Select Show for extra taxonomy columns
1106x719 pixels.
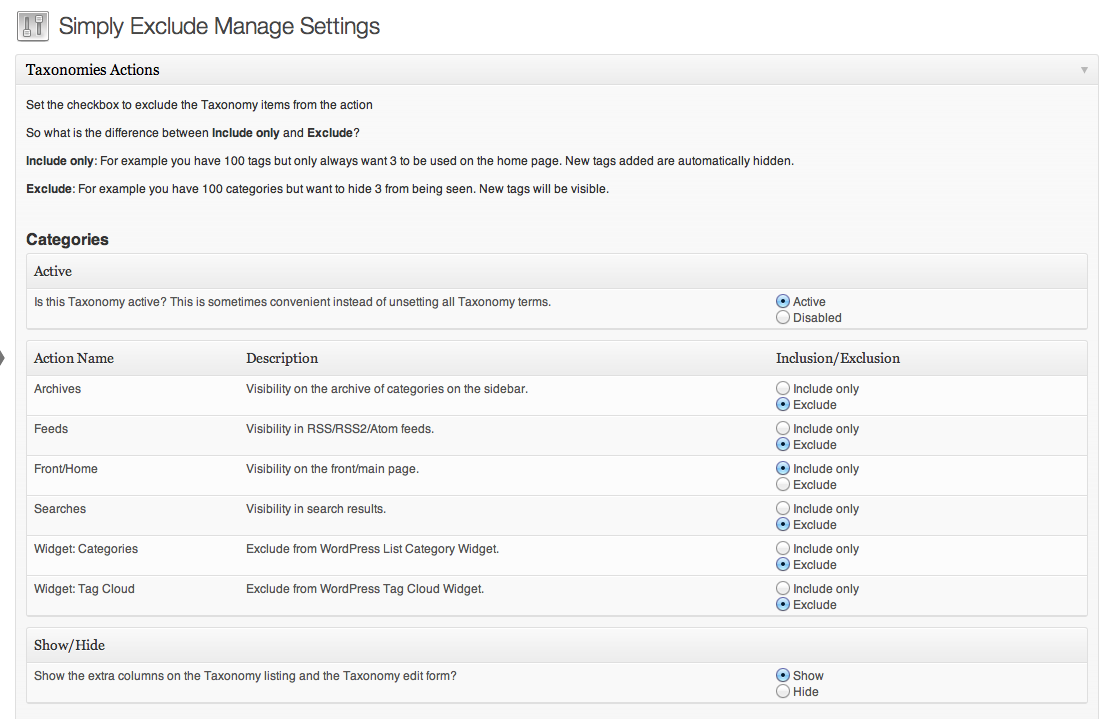coord(783,675)
